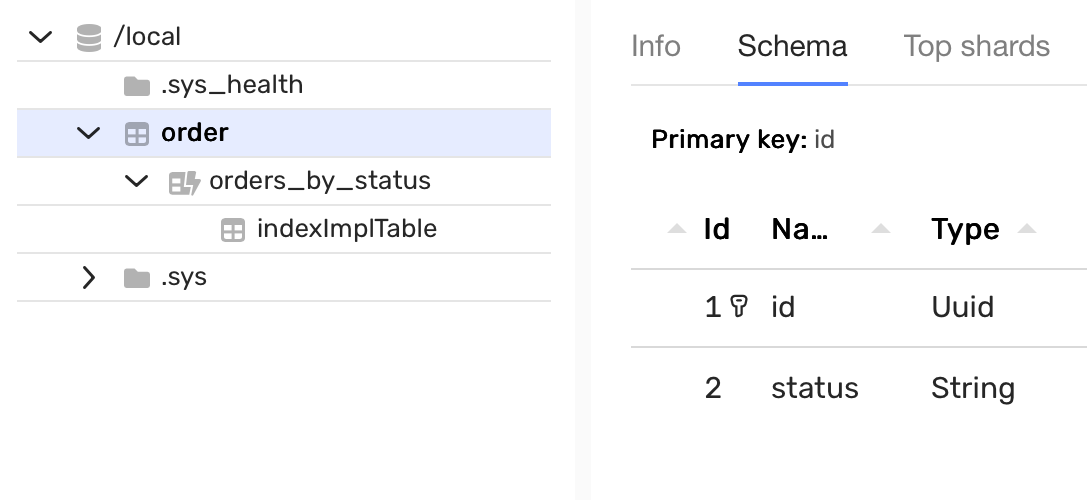Collapse the orders_by_status index node
1087x500 pixels.
pos(136,181)
